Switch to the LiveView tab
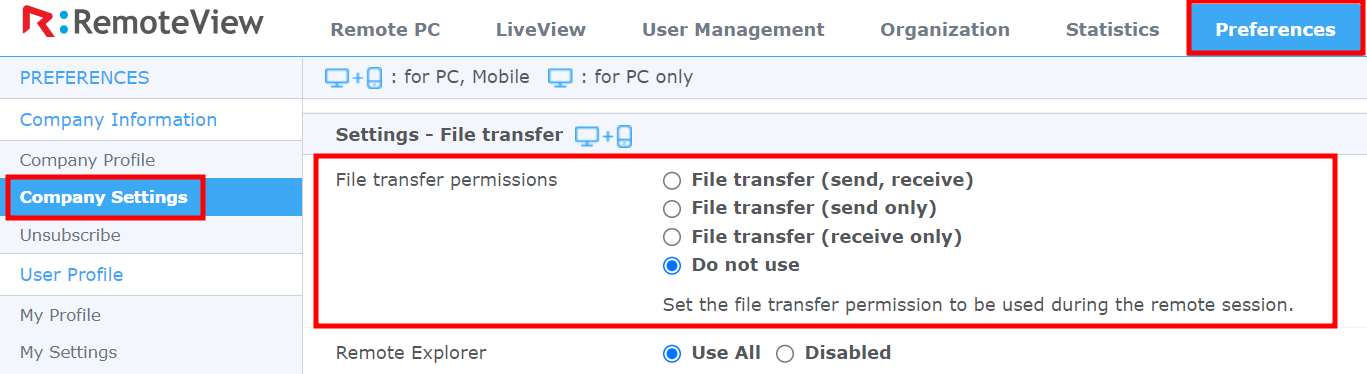The image size is (1367, 374). 541,30
